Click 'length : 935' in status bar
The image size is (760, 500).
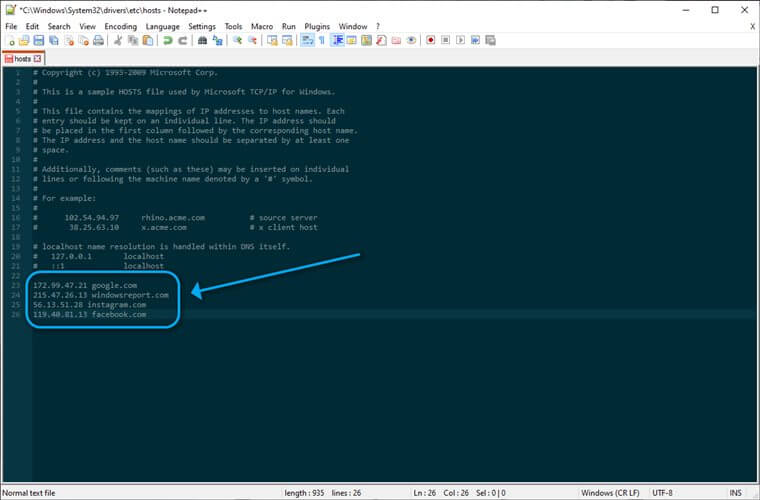click(304, 493)
